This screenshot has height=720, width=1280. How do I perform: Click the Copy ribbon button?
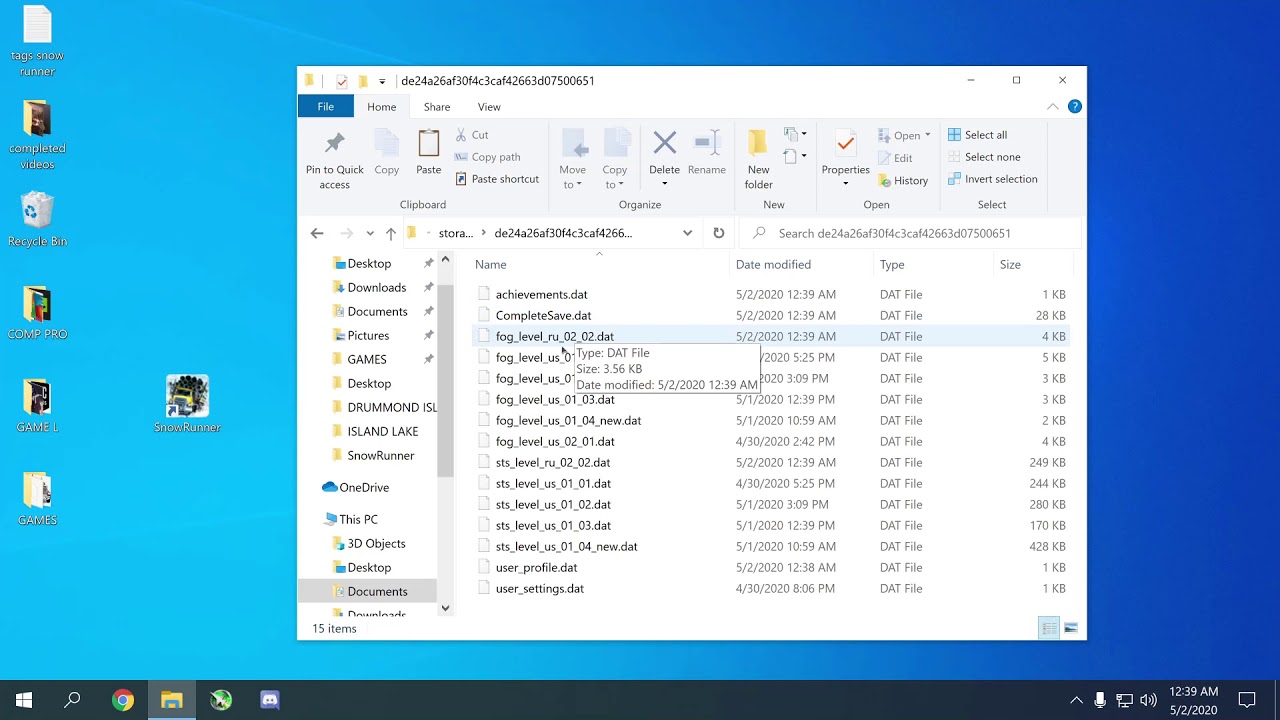(387, 155)
